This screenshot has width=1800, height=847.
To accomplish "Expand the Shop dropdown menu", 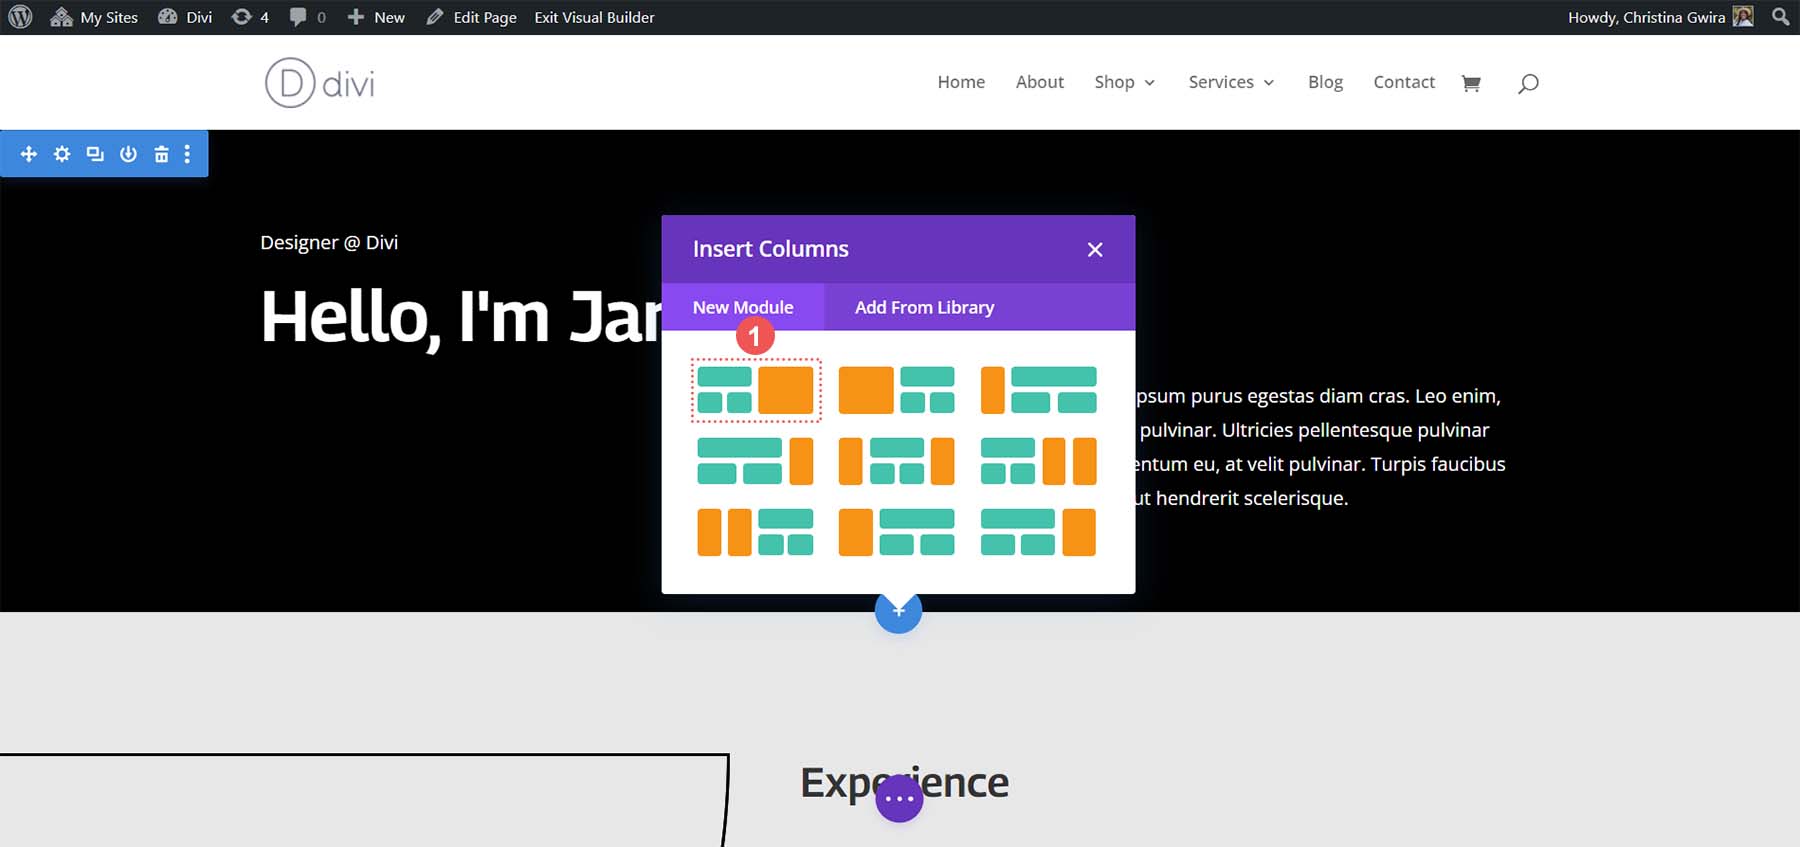I will pos(1124,82).
